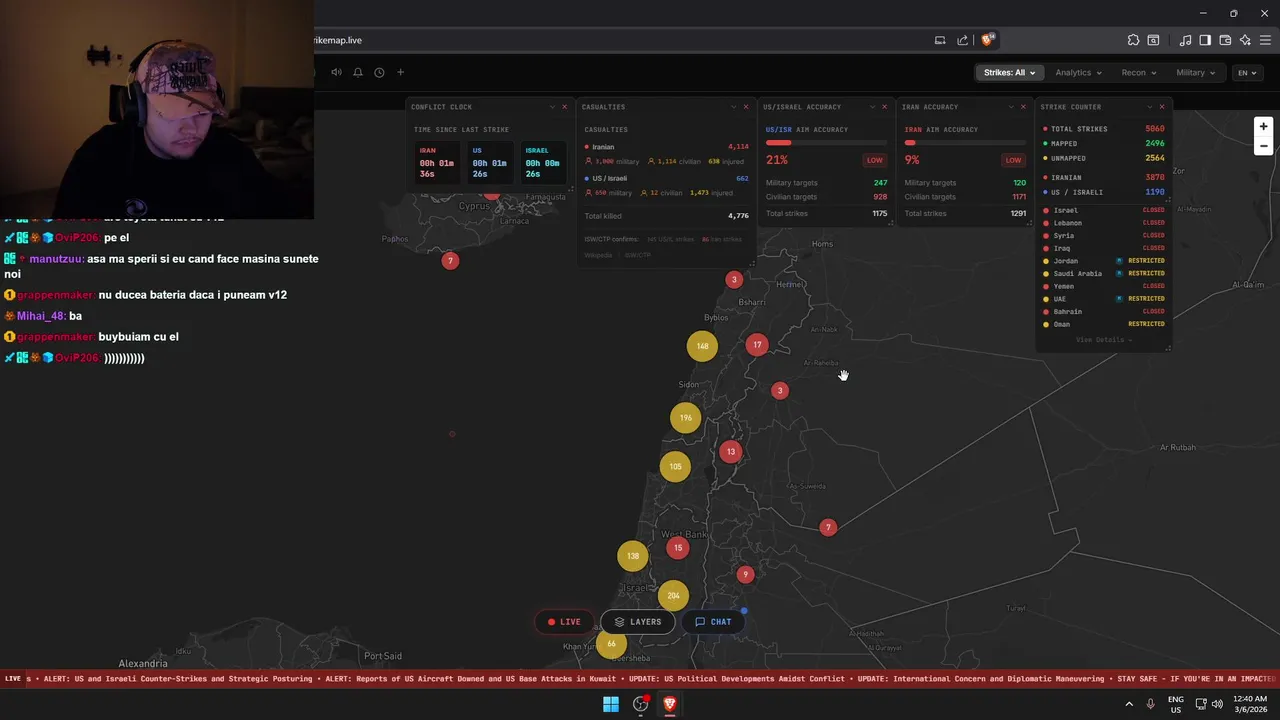Select the red 15 strike cluster
This screenshot has width=1280, height=720.
(678, 548)
